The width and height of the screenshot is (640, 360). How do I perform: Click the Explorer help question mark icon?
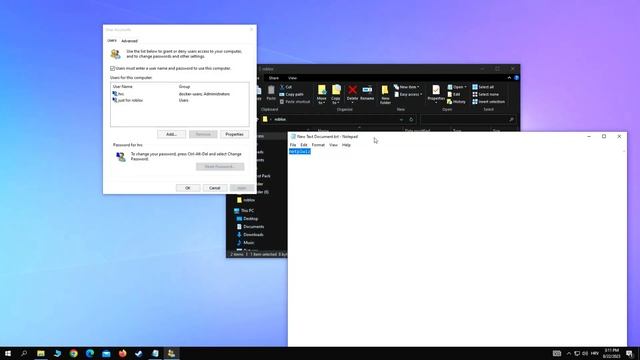[x=516, y=78]
